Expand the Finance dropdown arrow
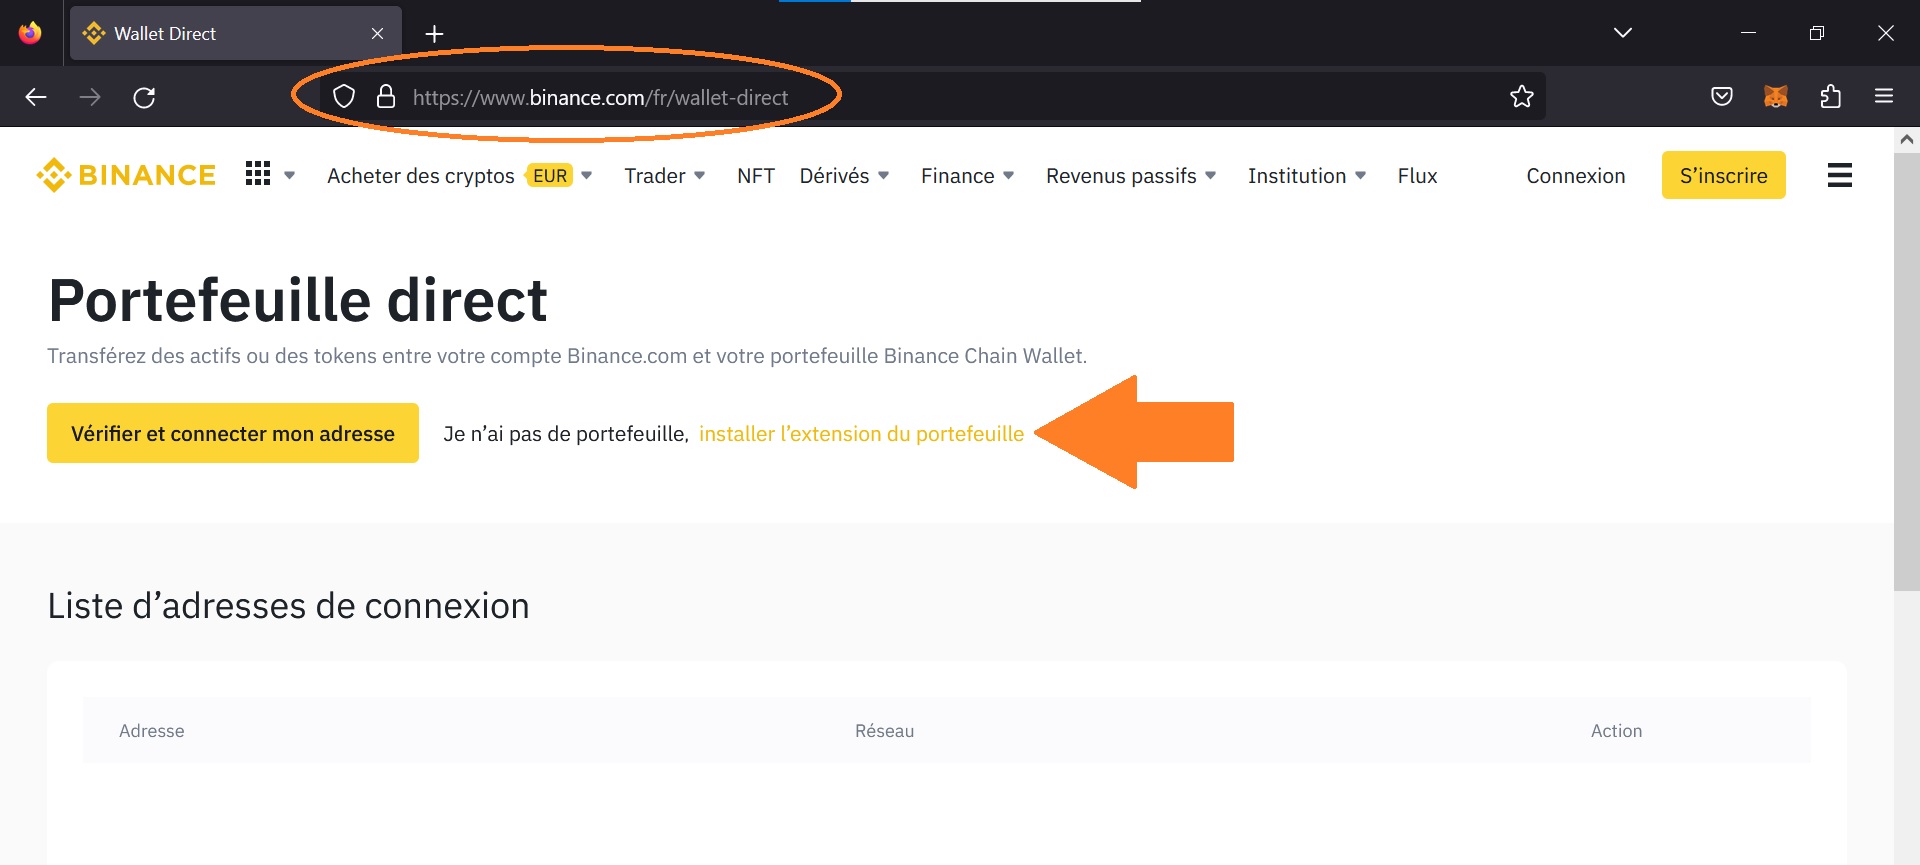Viewport: 1920px width, 865px height. tap(1009, 176)
